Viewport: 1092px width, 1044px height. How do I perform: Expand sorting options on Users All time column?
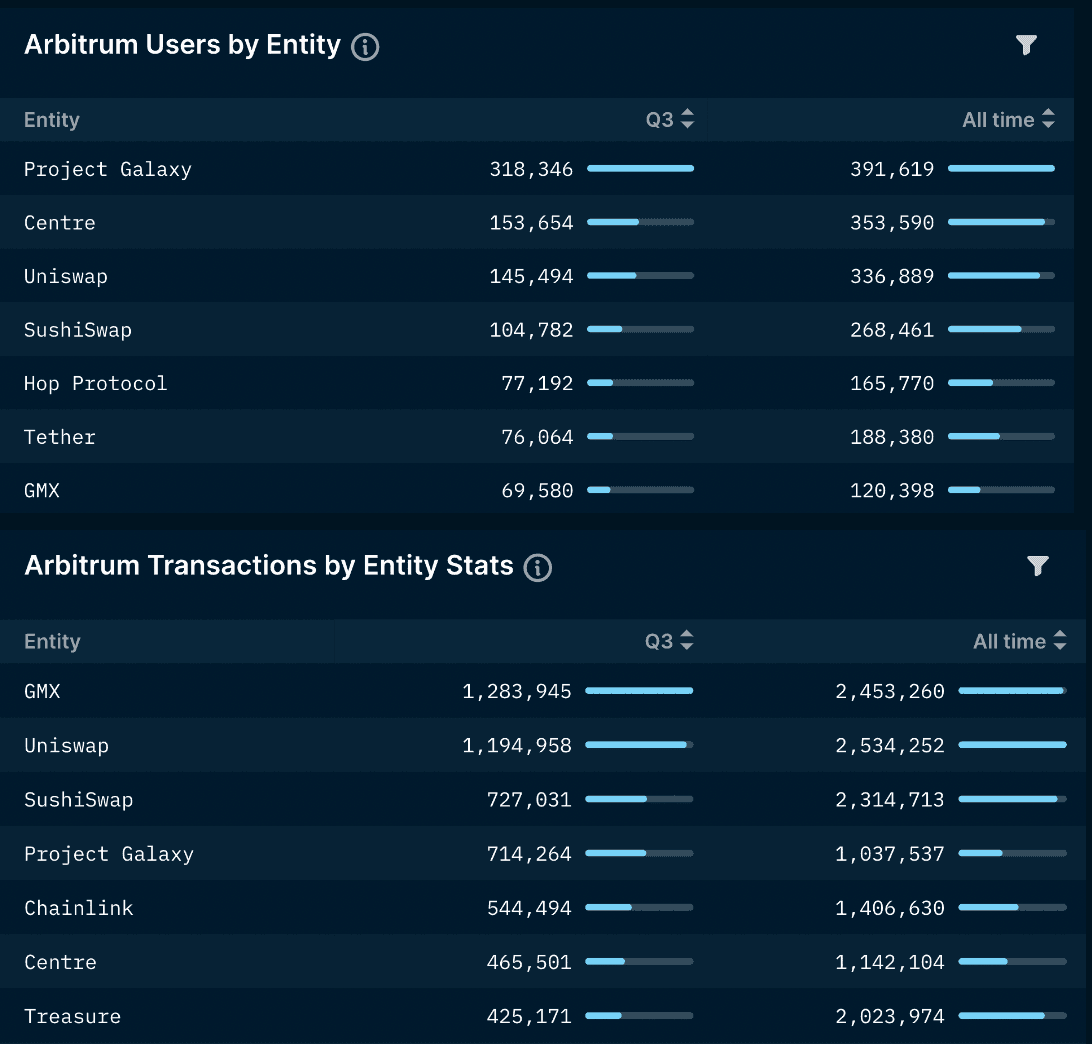(1048, 118)
